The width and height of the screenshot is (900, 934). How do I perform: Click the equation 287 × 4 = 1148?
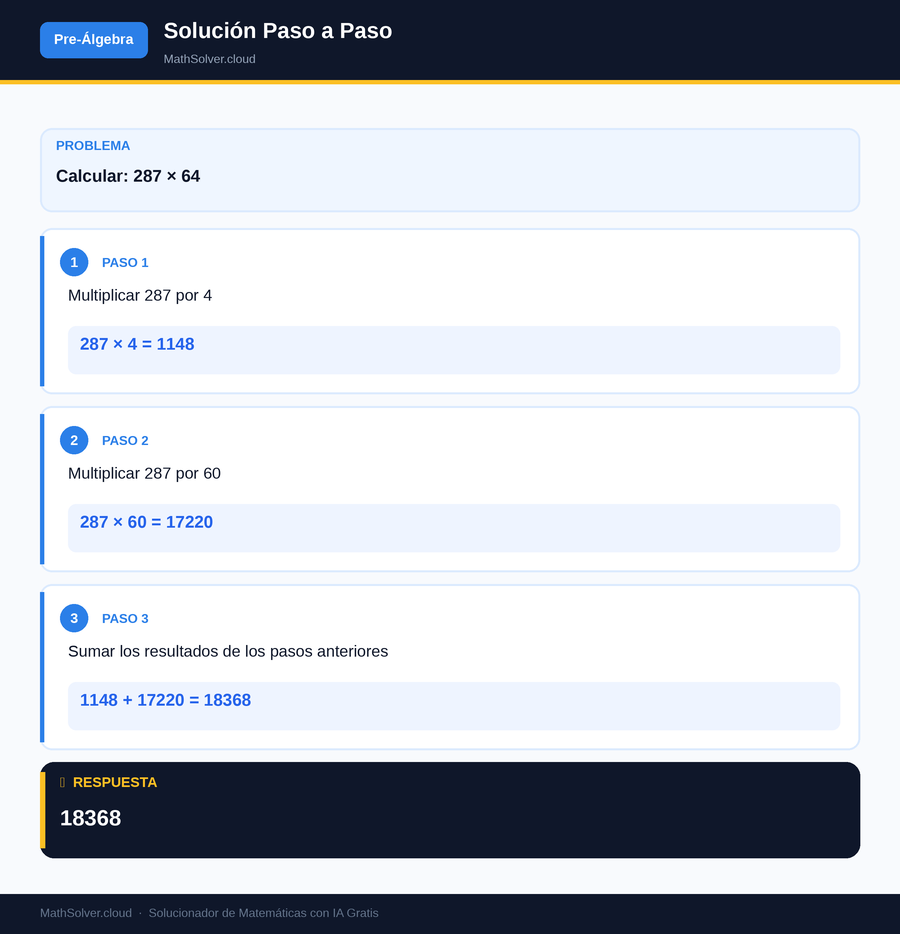pyautogui.click(x=137, y=344)
